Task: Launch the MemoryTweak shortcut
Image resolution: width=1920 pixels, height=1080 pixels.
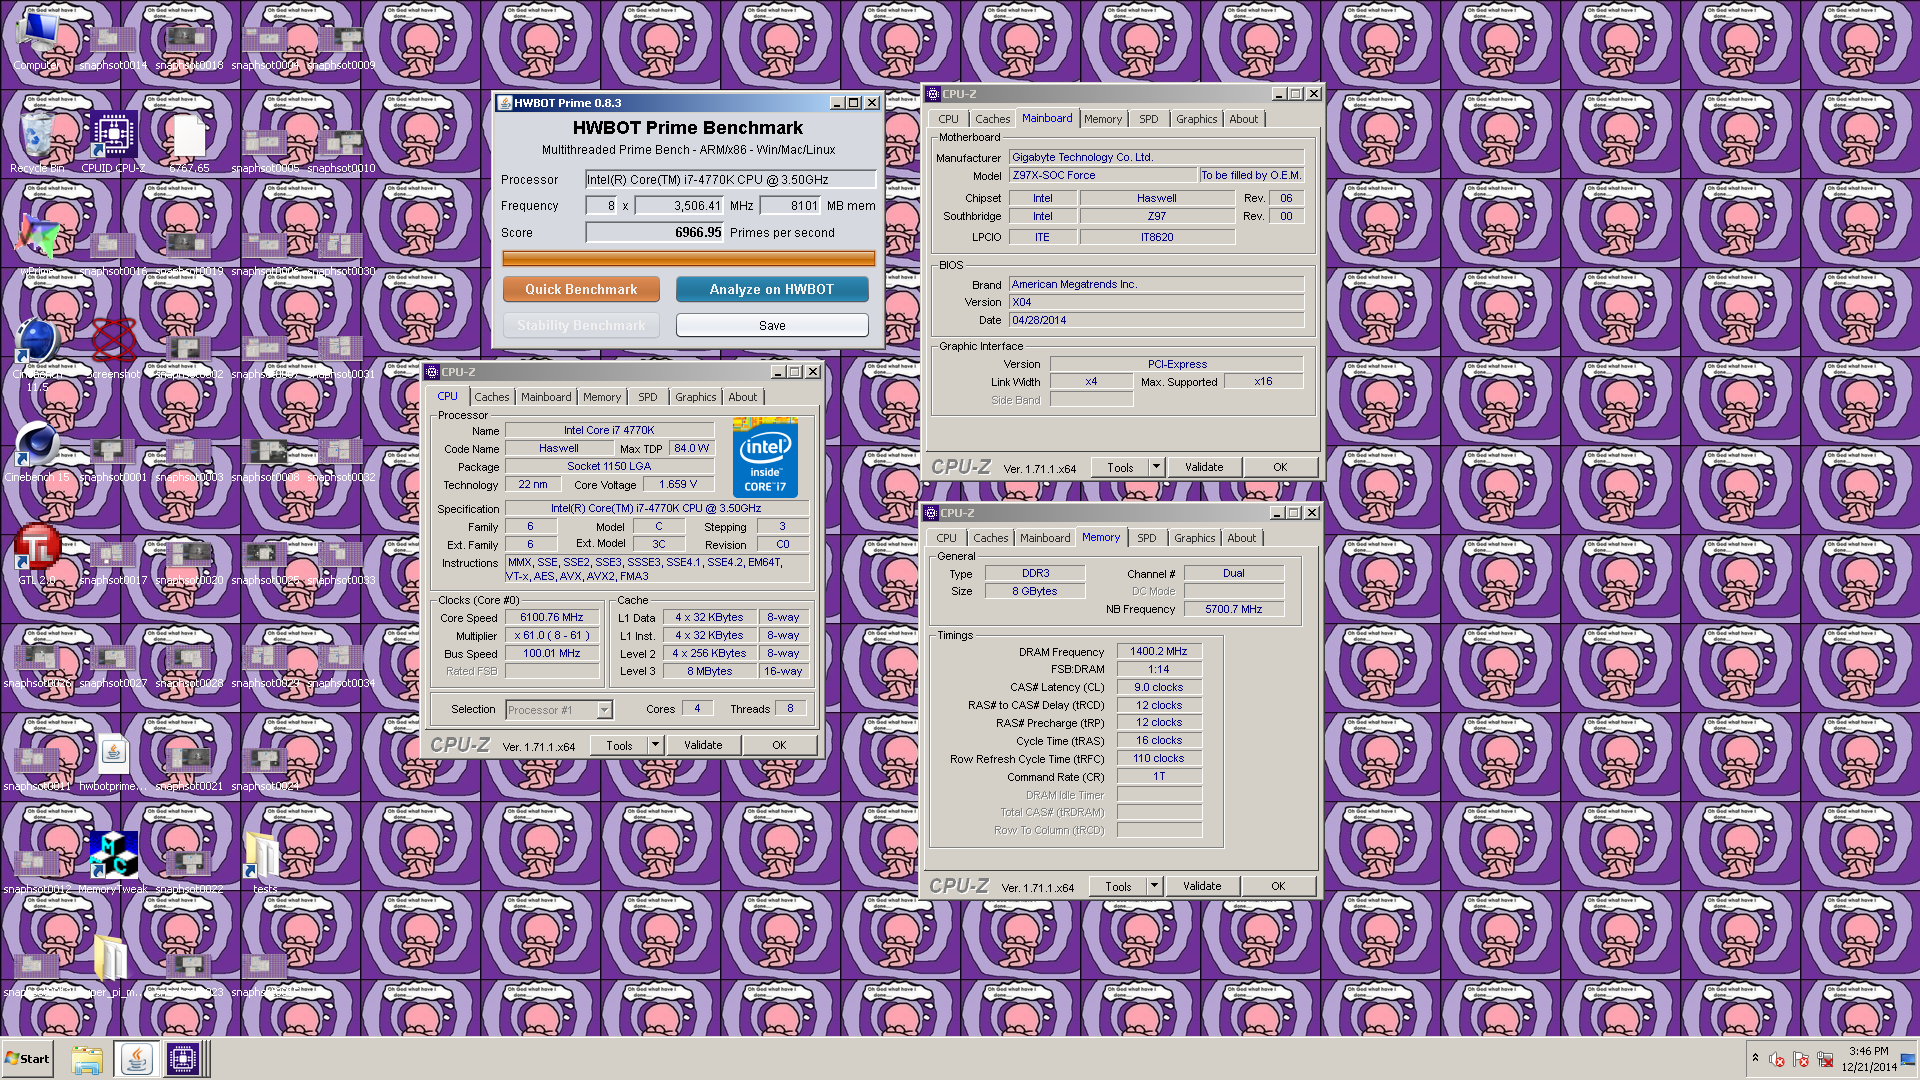Action: tap(113, 863)
